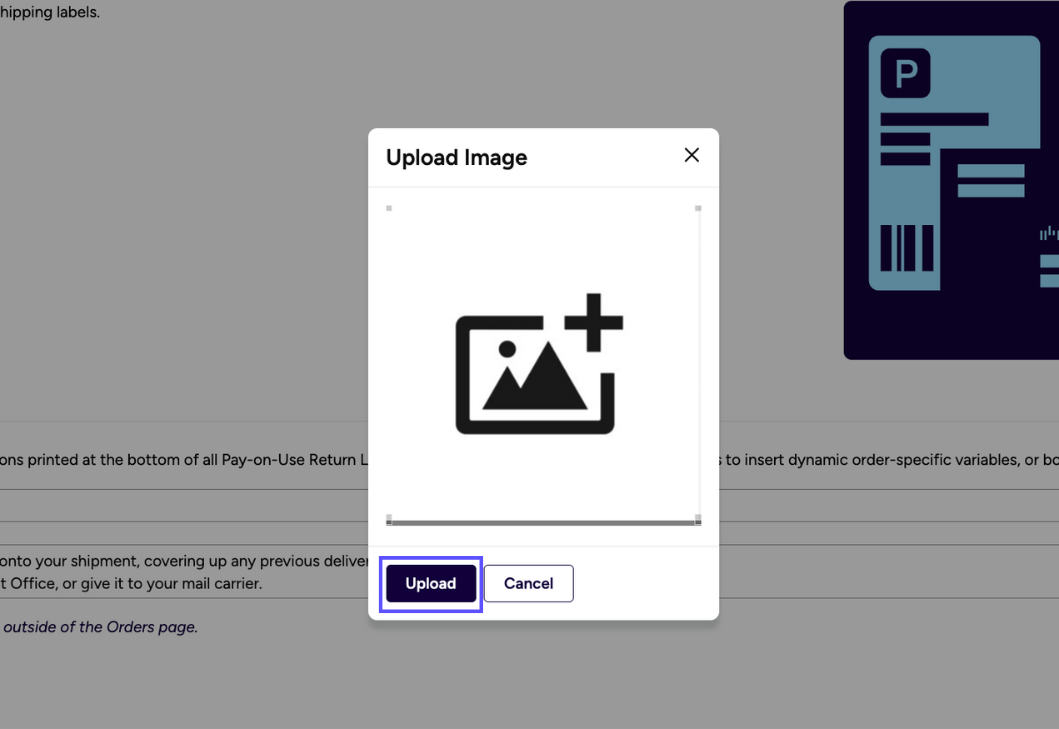Viewport: 1059px width, 729px height.
Task: Select the Upload Image dialog title
Action: point(456,157)
